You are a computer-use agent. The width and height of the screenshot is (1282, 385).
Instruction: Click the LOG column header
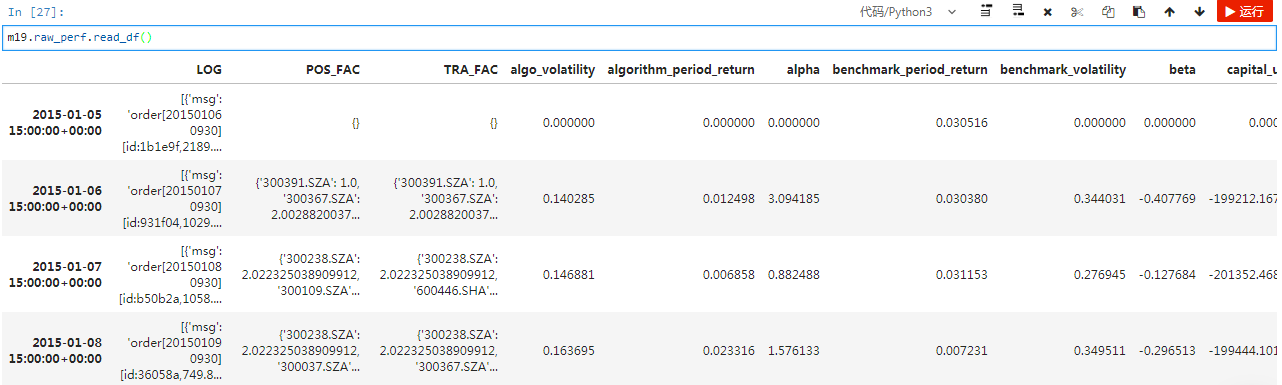click(x=209, y=70)
